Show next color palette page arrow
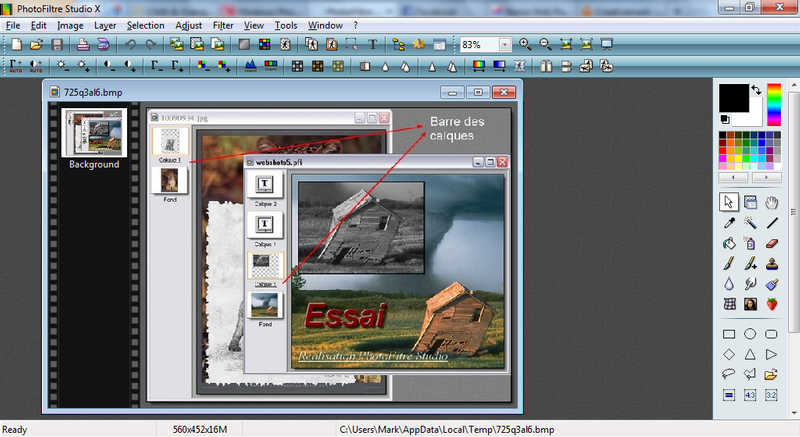The width and height of the screenshot is (800, 437). point(766,177)
